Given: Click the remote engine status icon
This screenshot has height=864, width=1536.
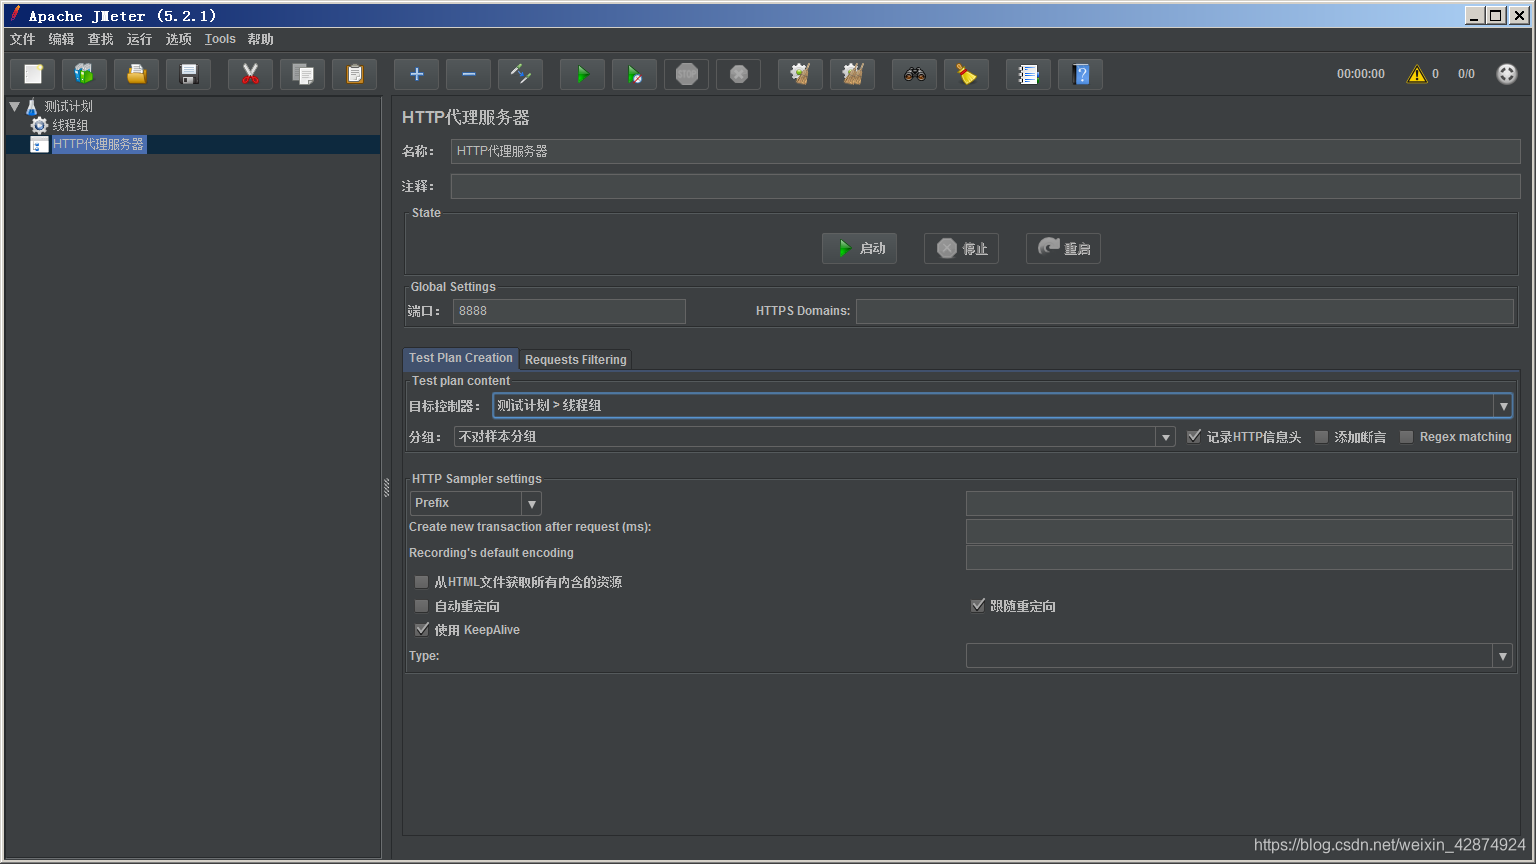Looking at the screenshot, I should [x=1506, y=74].
